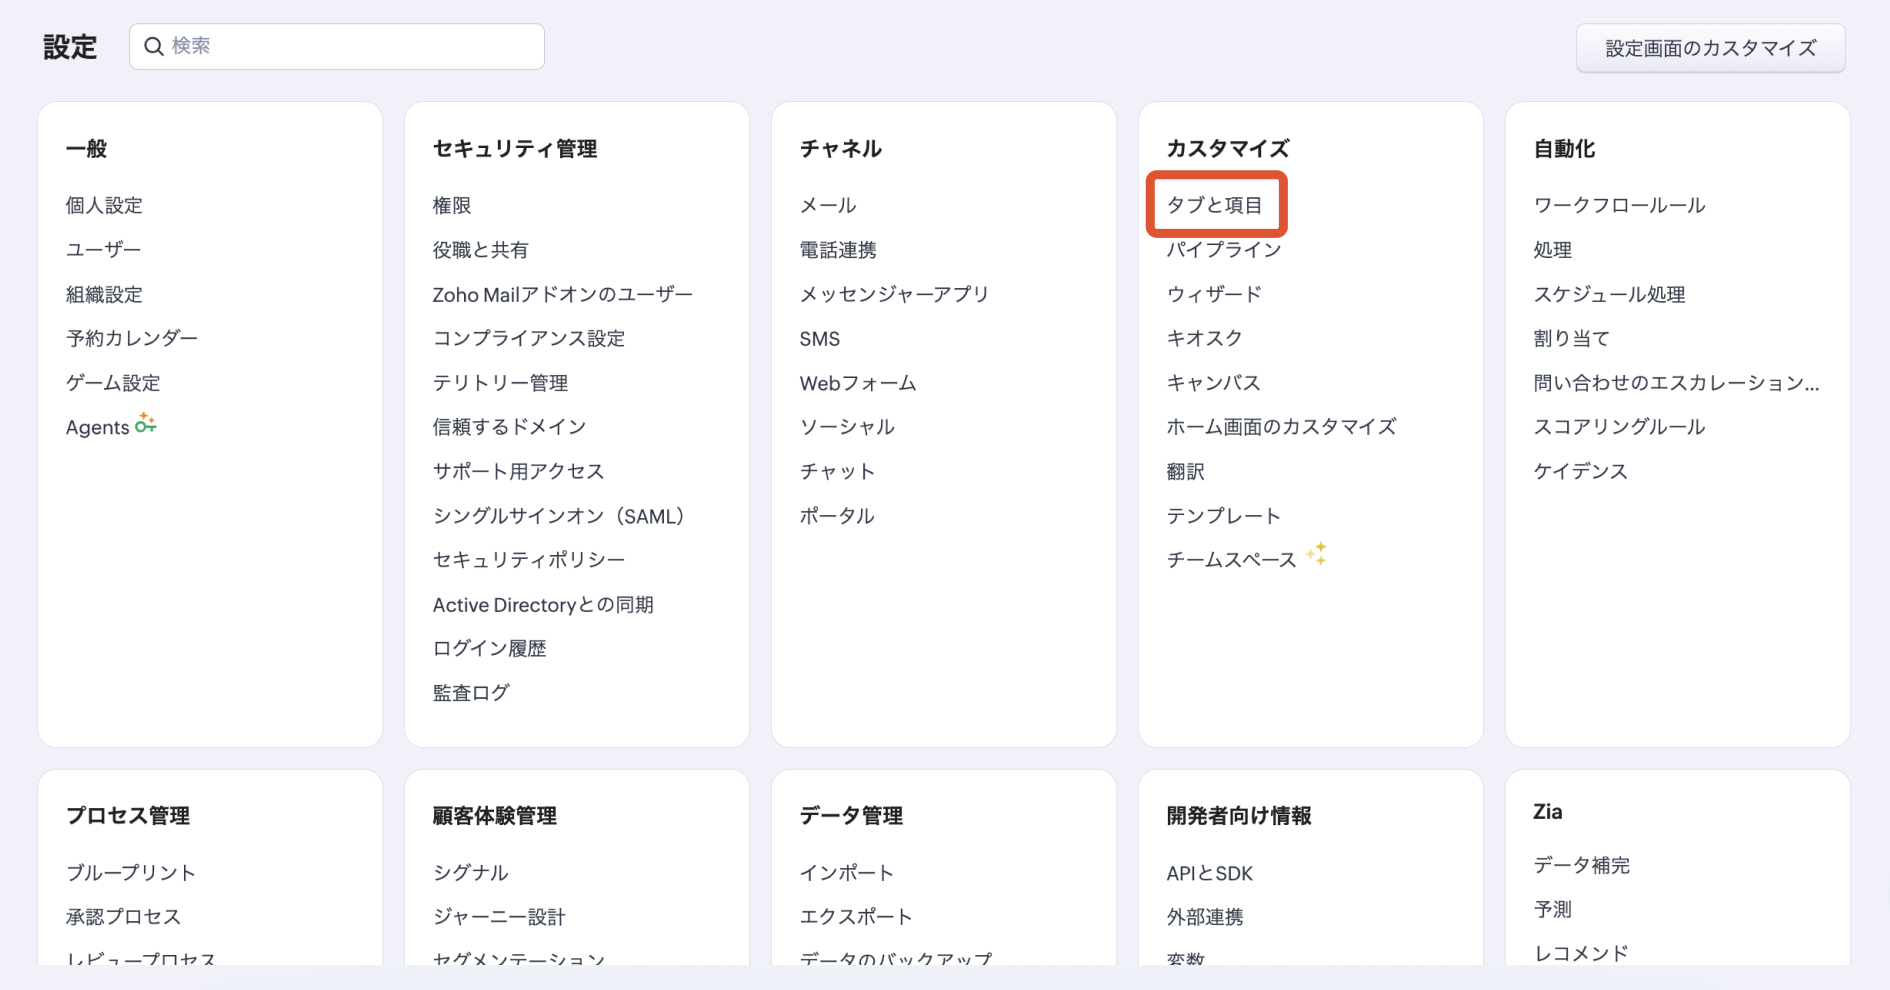Select データ補完 under Zia

click(x=1581, y=865)
